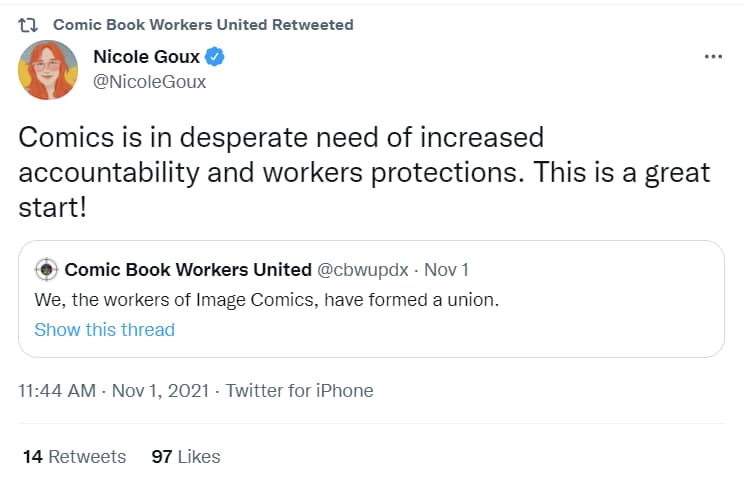Open quoted Comic Book Workers United name
744x488 pixels.
[188, 270]
